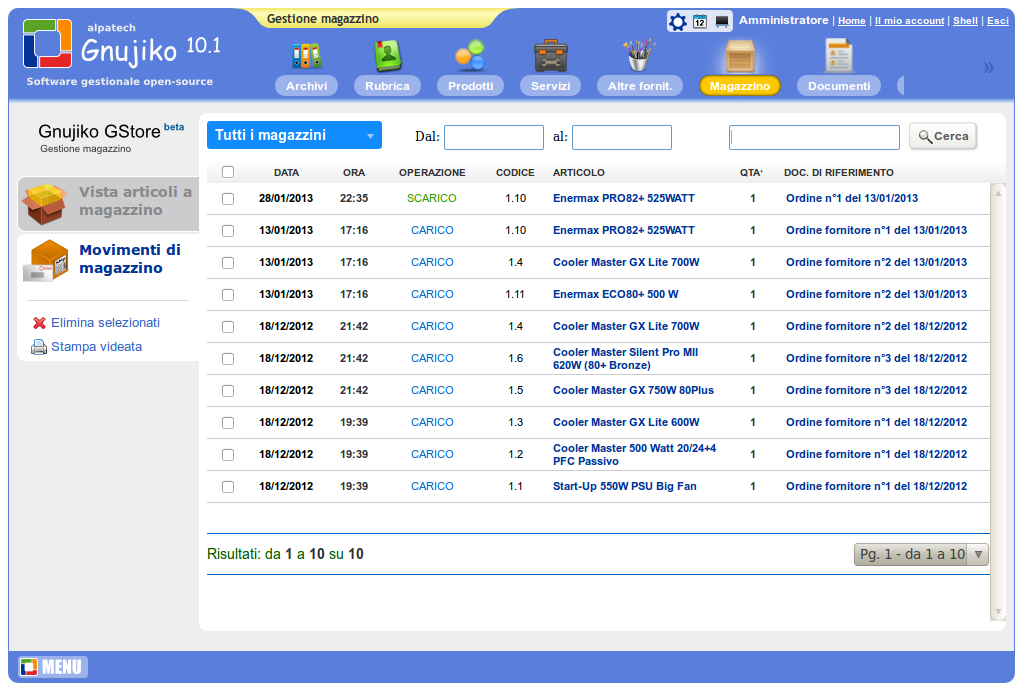This screenshot has width=1022, height=690.
Task: Check the row for the 28/01/2013 SCARICO movement
Action: point(228,198)
